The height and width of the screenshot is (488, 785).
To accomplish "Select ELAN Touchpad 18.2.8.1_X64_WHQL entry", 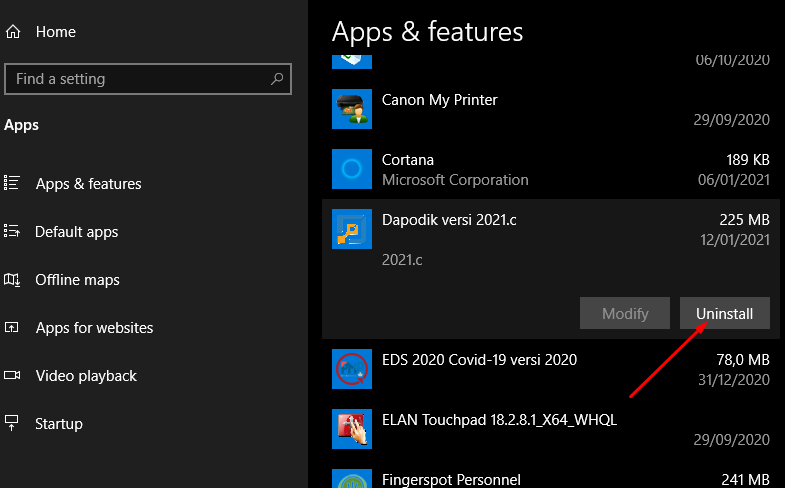I will point(551,429).
